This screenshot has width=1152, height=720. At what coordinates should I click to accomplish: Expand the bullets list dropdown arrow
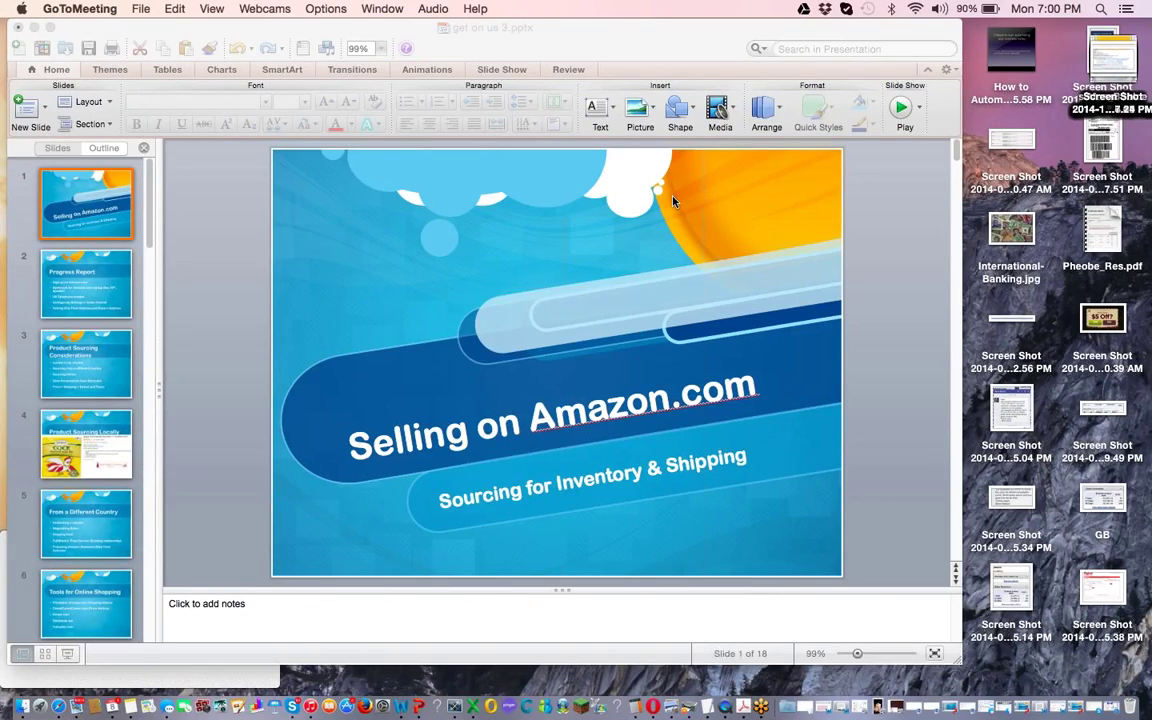click(421, 101)
